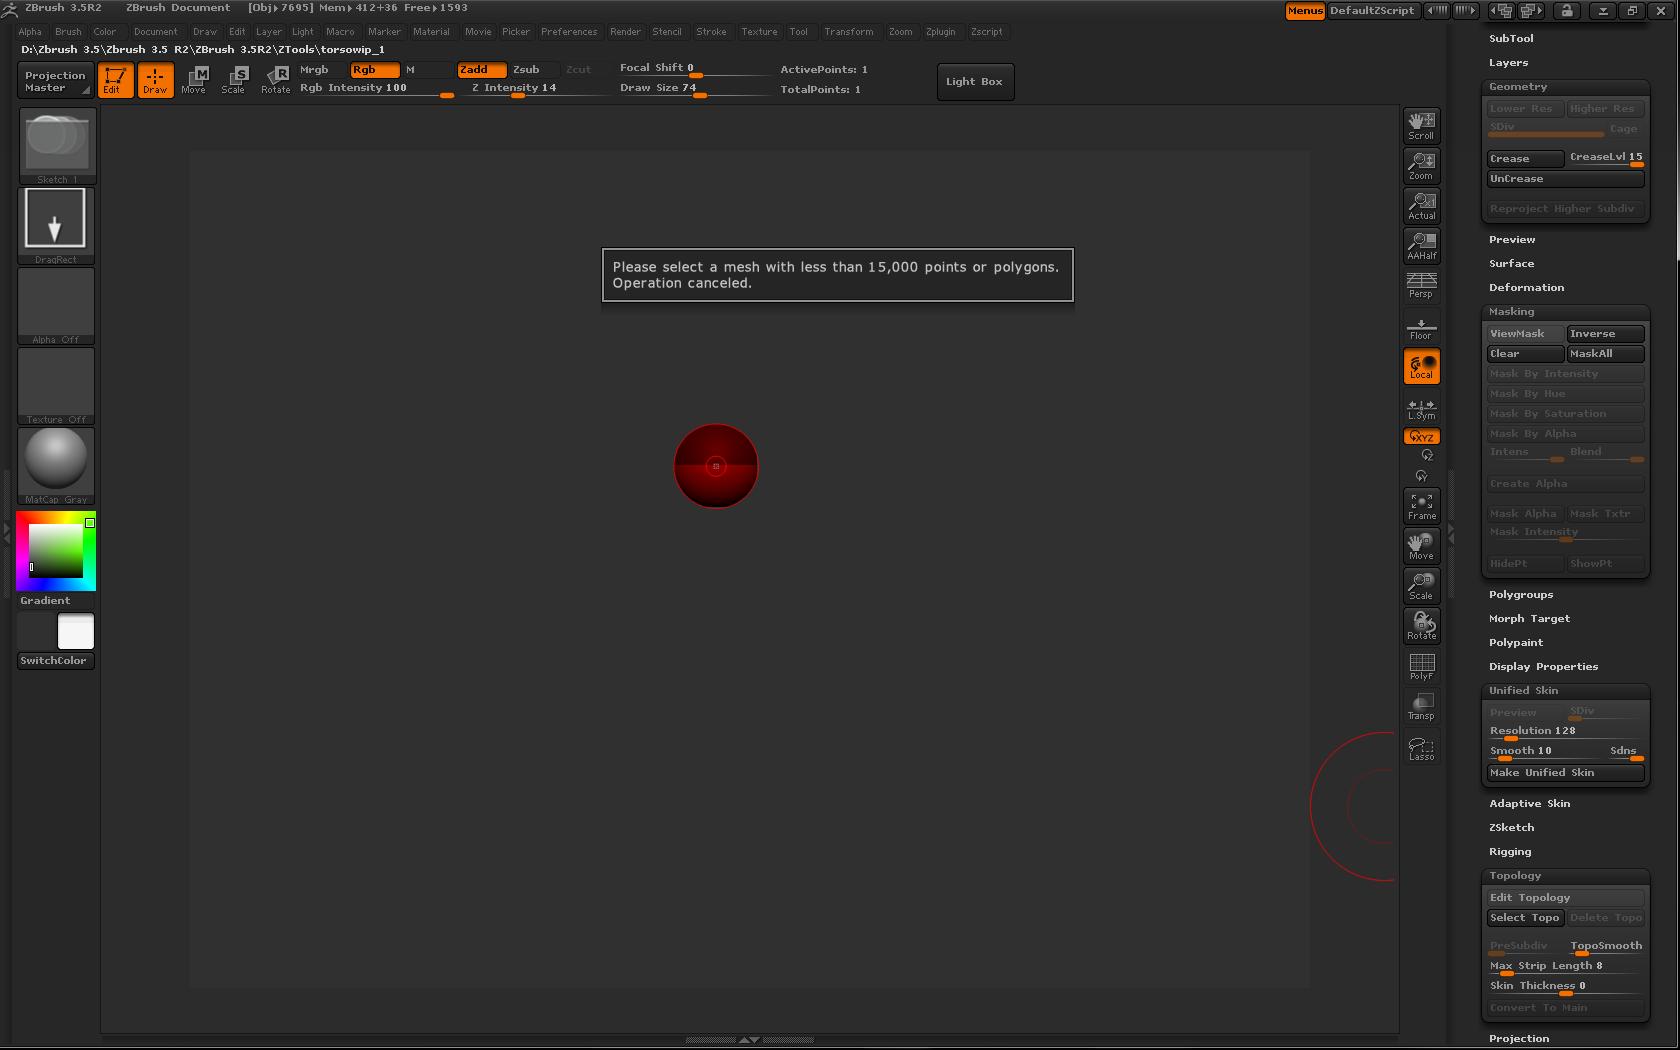Click the AAHalf view icon

tap(1421, 245)
